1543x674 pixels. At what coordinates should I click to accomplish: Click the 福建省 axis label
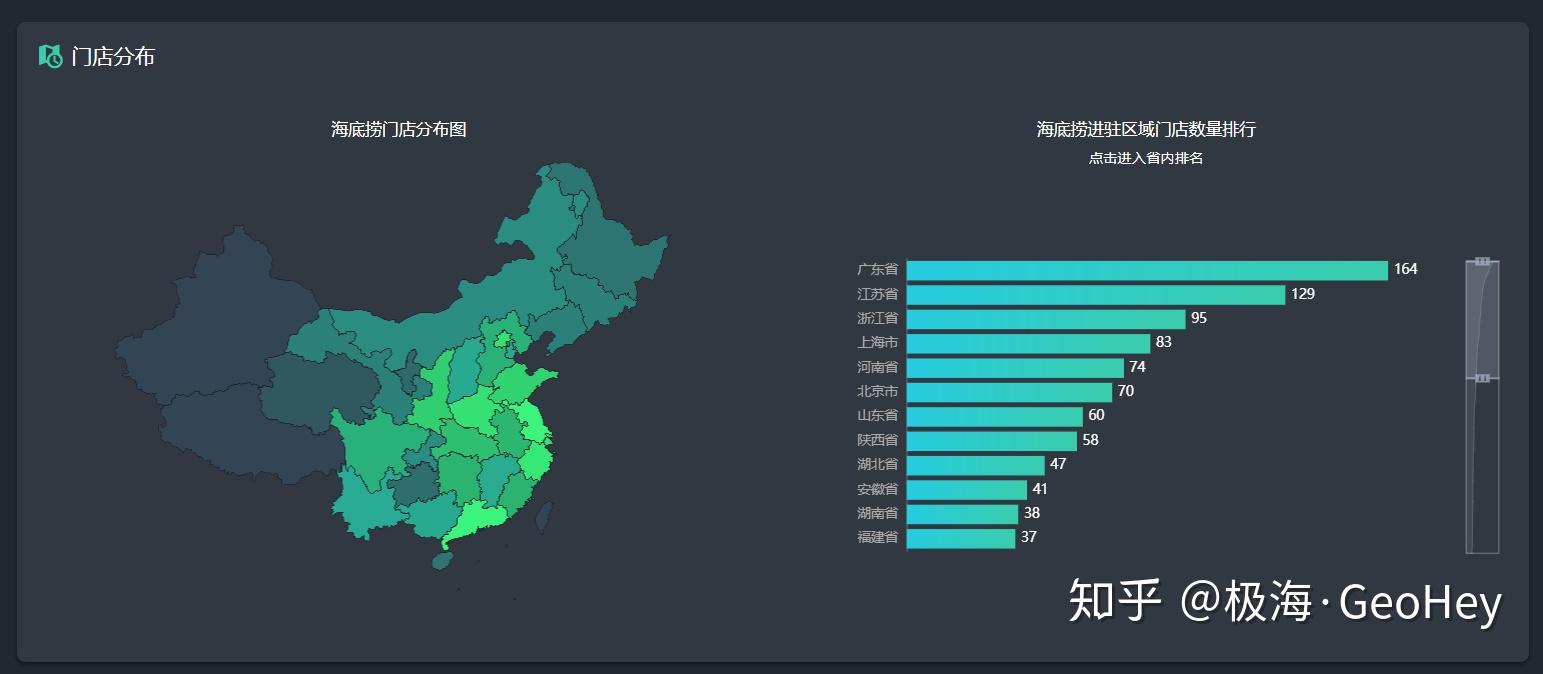[x=877, y=538]
